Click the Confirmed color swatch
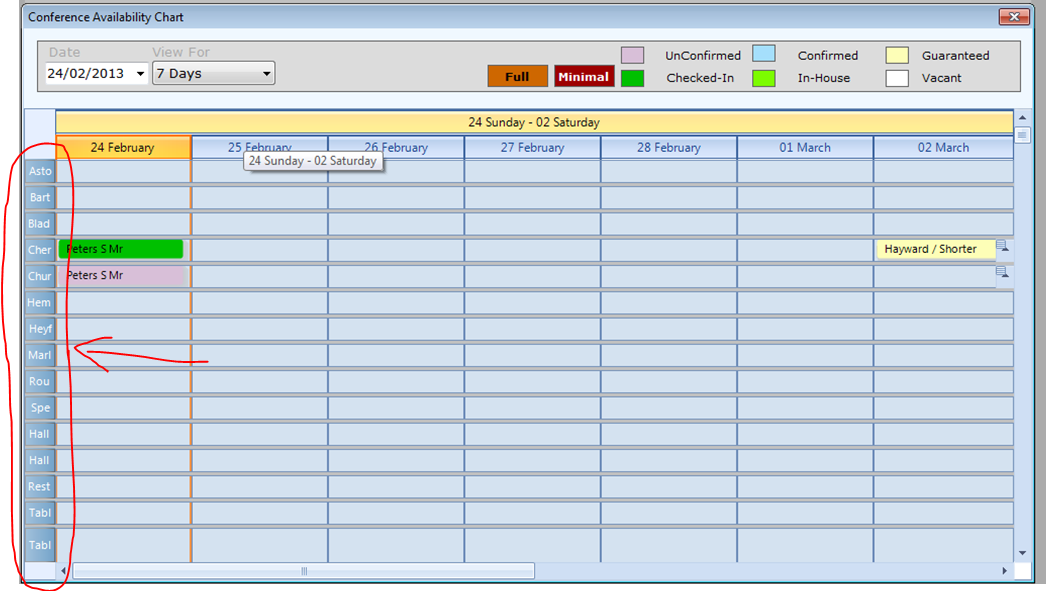 point(764,53)
